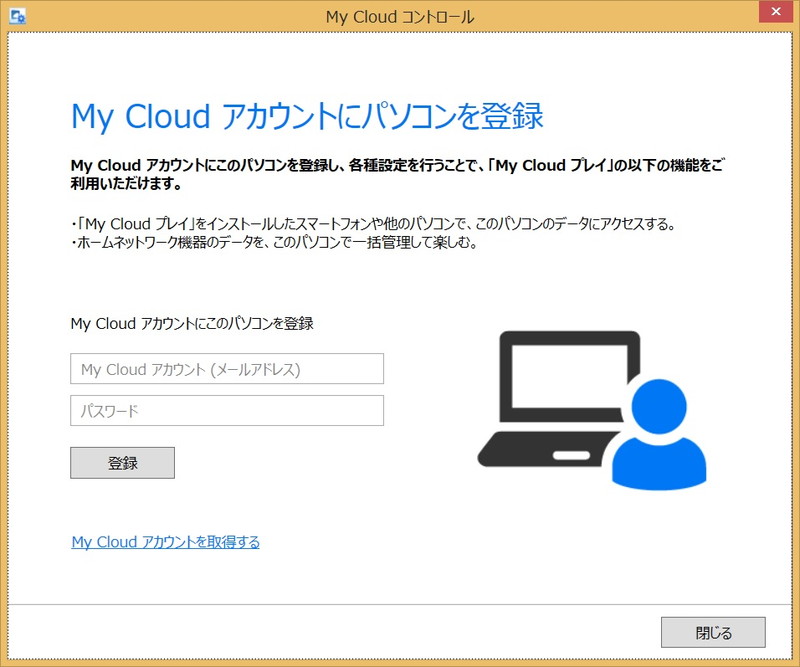Click the bullet about スマートフォン data access
Image resolution: width=800 pixels, height=667 pixels.
(x=372, y=224)
